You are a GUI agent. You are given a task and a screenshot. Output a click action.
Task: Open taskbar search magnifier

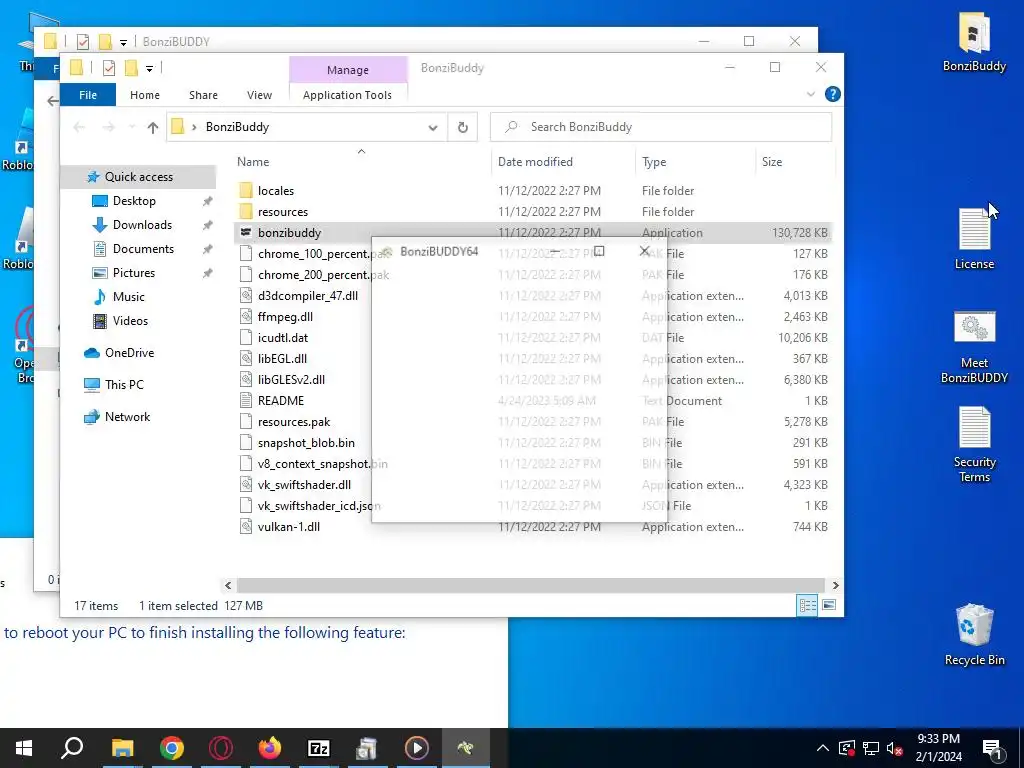pos(72,748)
